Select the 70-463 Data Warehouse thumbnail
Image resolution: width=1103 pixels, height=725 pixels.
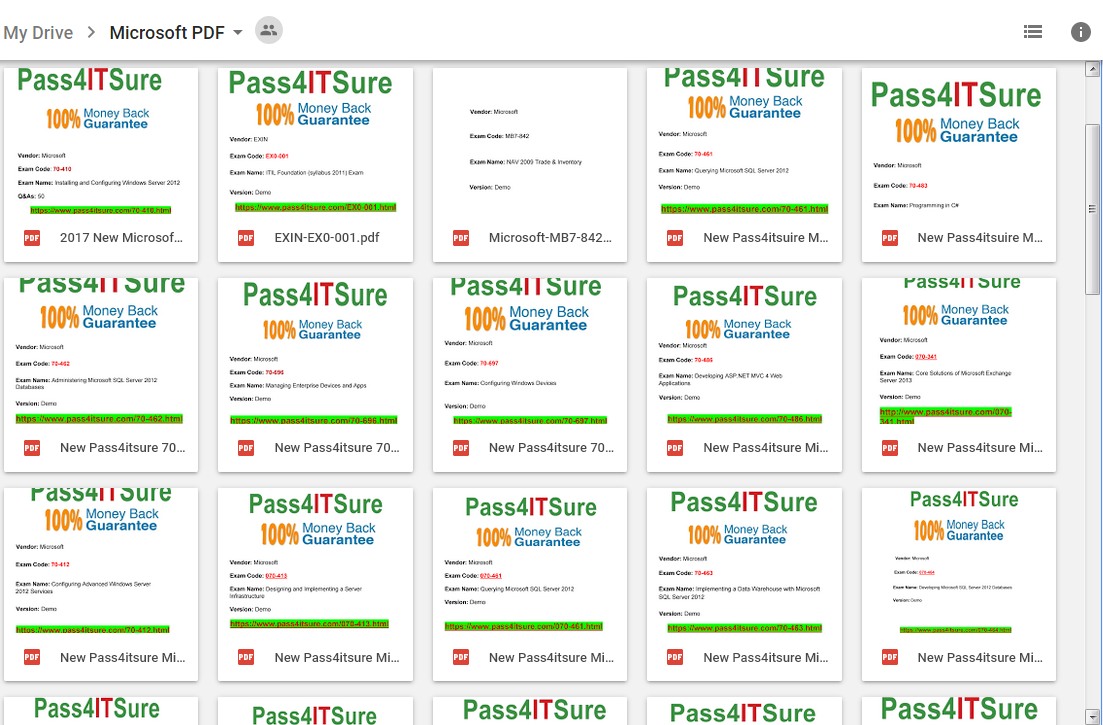744,561
